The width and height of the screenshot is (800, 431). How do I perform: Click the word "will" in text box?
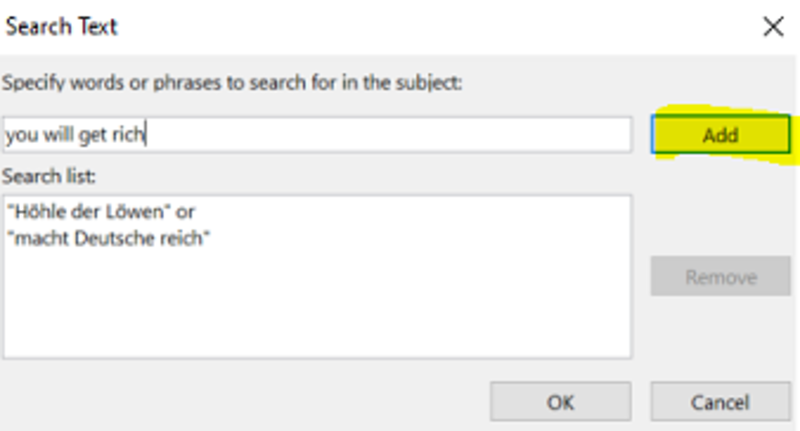(x=58, y=135)
